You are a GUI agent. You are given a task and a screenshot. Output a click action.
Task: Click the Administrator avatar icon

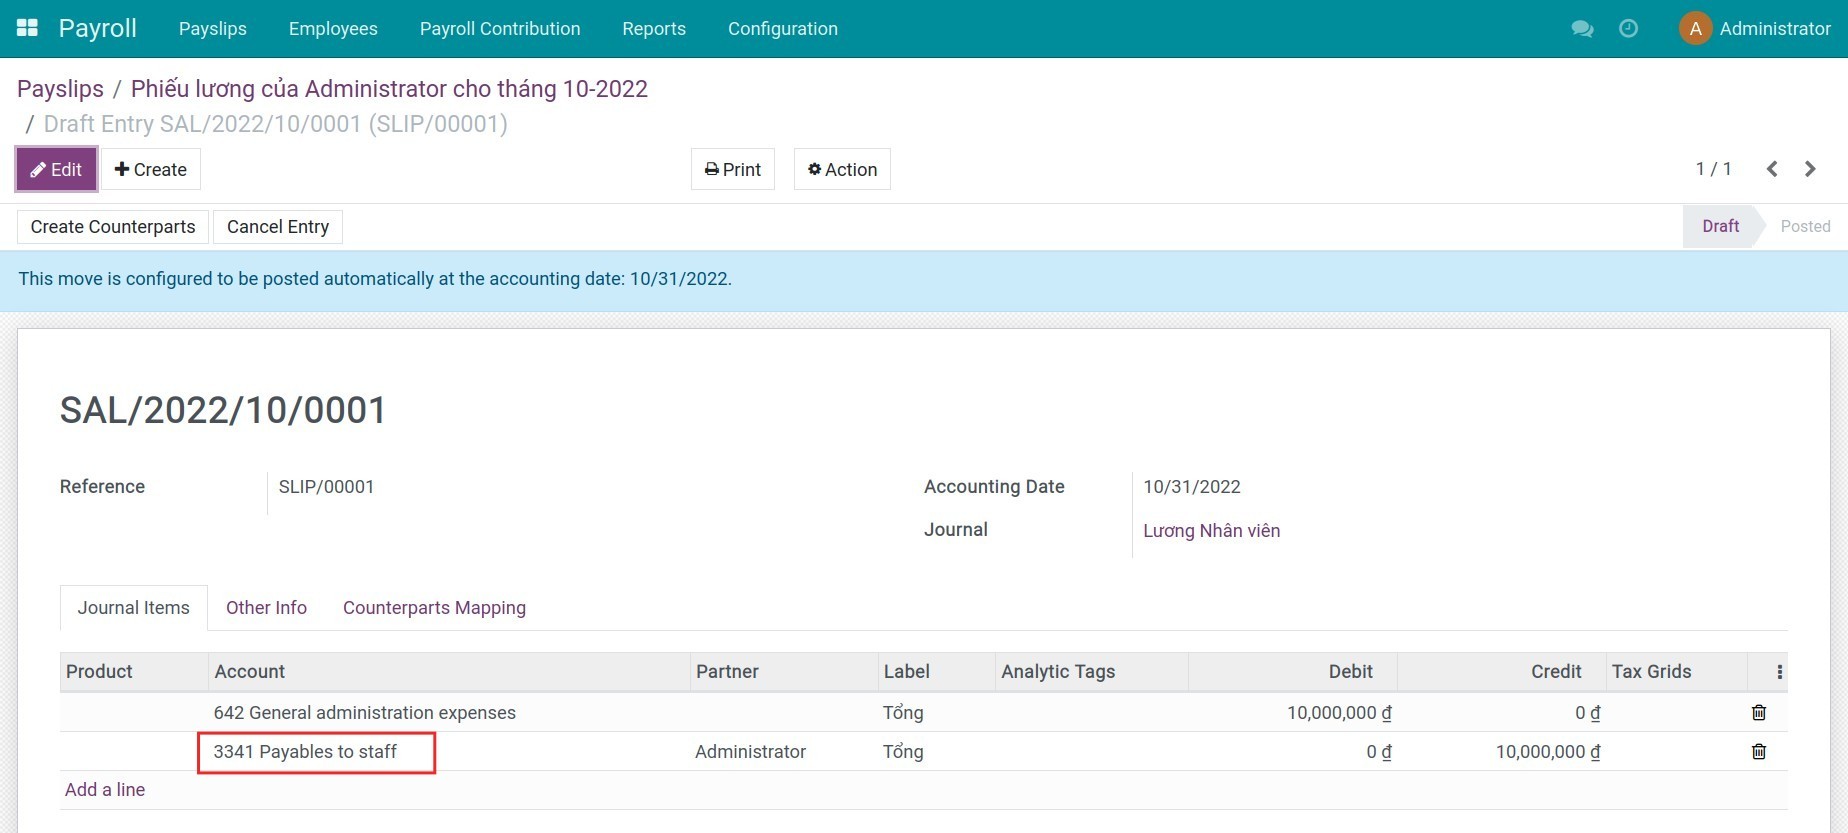point(1695,29)
